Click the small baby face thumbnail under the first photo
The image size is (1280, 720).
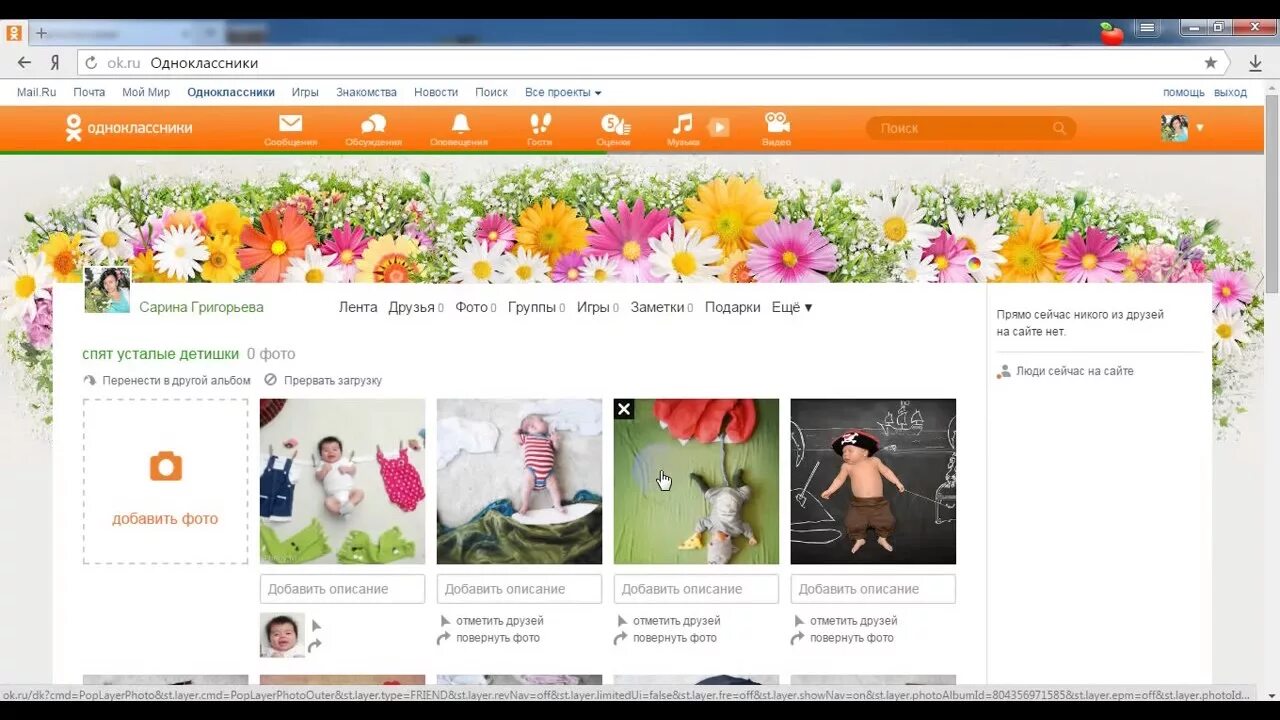coord(282,635)
